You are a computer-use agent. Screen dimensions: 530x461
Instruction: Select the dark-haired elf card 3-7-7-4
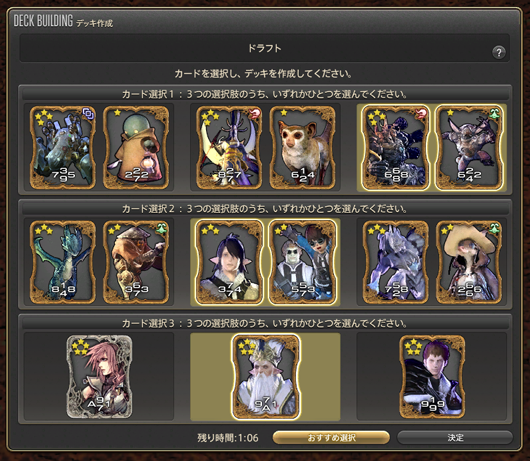[229, 262]
